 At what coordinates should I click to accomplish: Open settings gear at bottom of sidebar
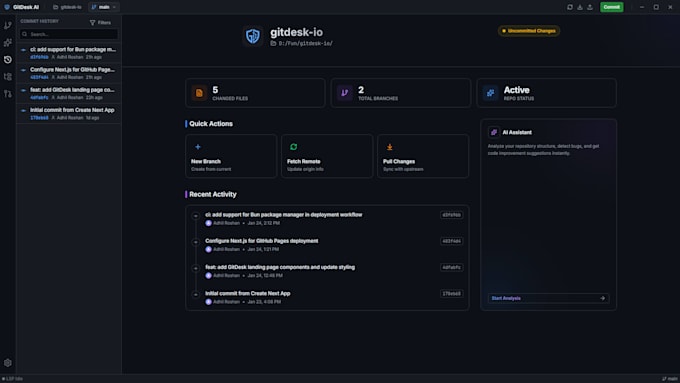[8, 363]
